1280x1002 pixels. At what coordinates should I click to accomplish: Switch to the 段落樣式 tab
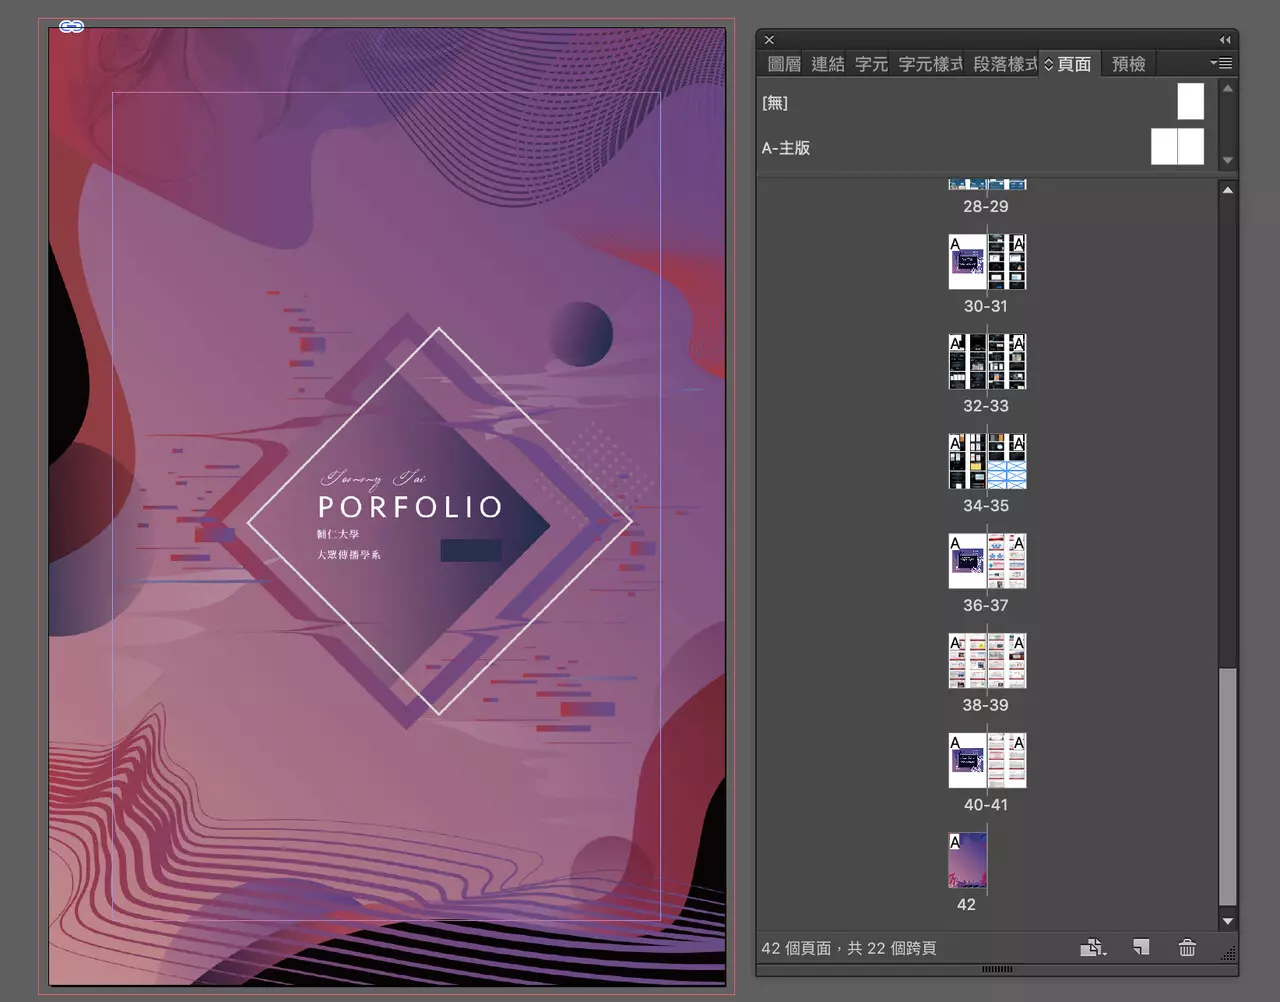coord(1004,64)
